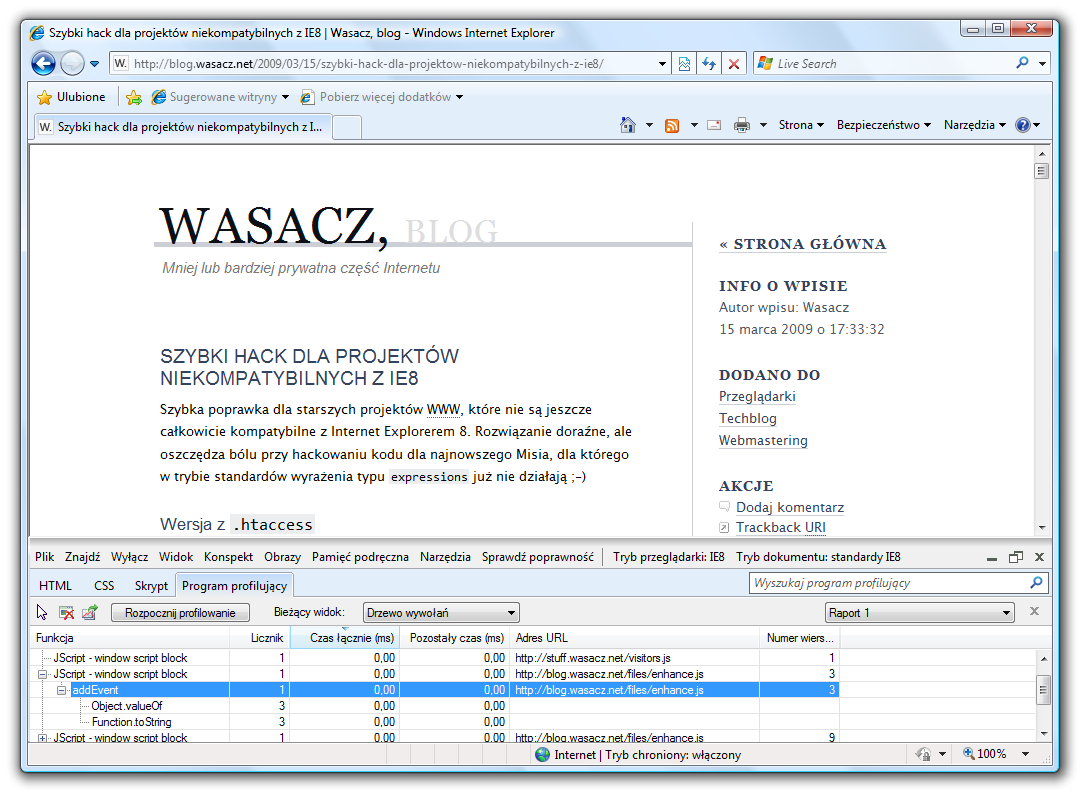Click the Back navigation arrow
Screen dimensions: 1080x794
point(43,64)
